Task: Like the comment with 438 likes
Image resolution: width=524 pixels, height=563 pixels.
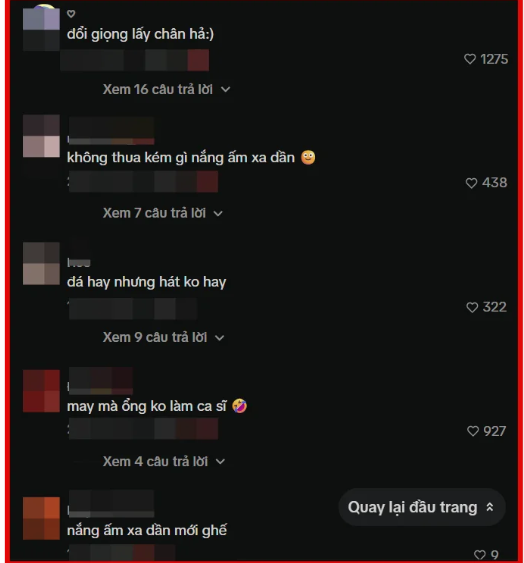Action: [471, 183]
